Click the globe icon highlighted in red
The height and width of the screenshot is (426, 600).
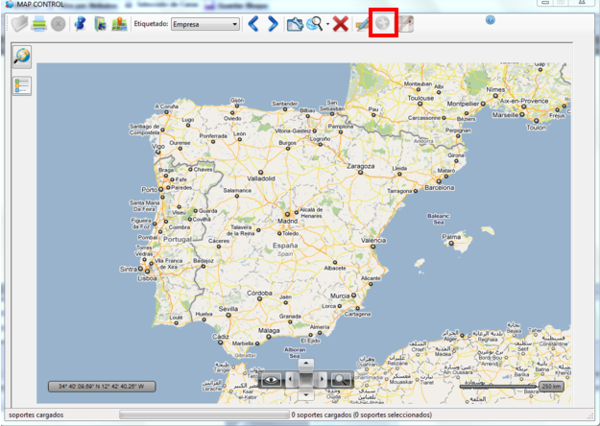pos(383,23)
